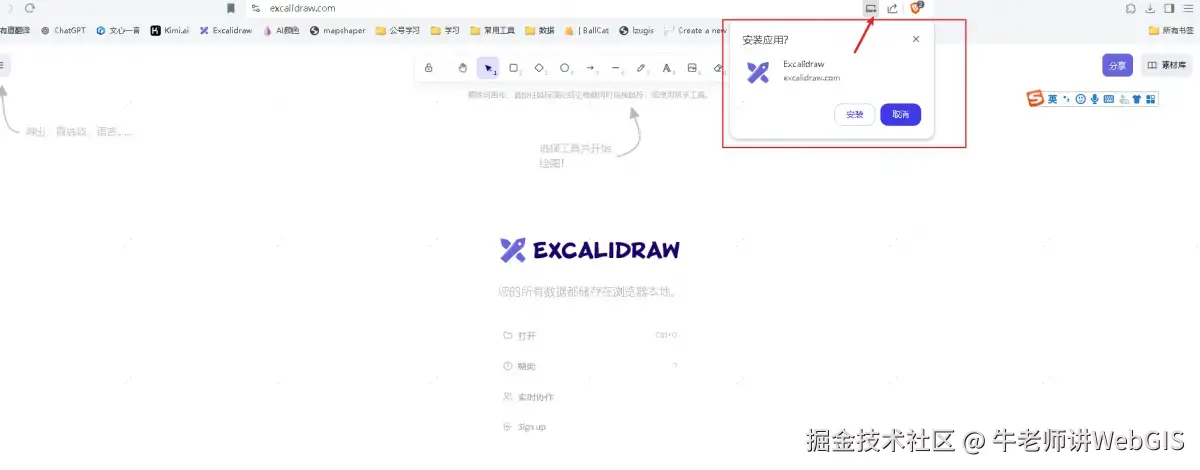Open the hamburger main menu

(4, 65)
